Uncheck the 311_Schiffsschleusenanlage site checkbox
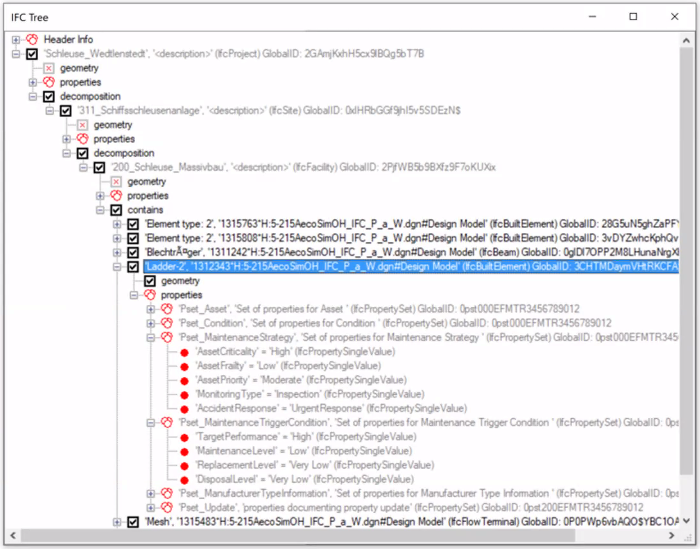Screen dimensions: 700x549 [x=66, y=110]
